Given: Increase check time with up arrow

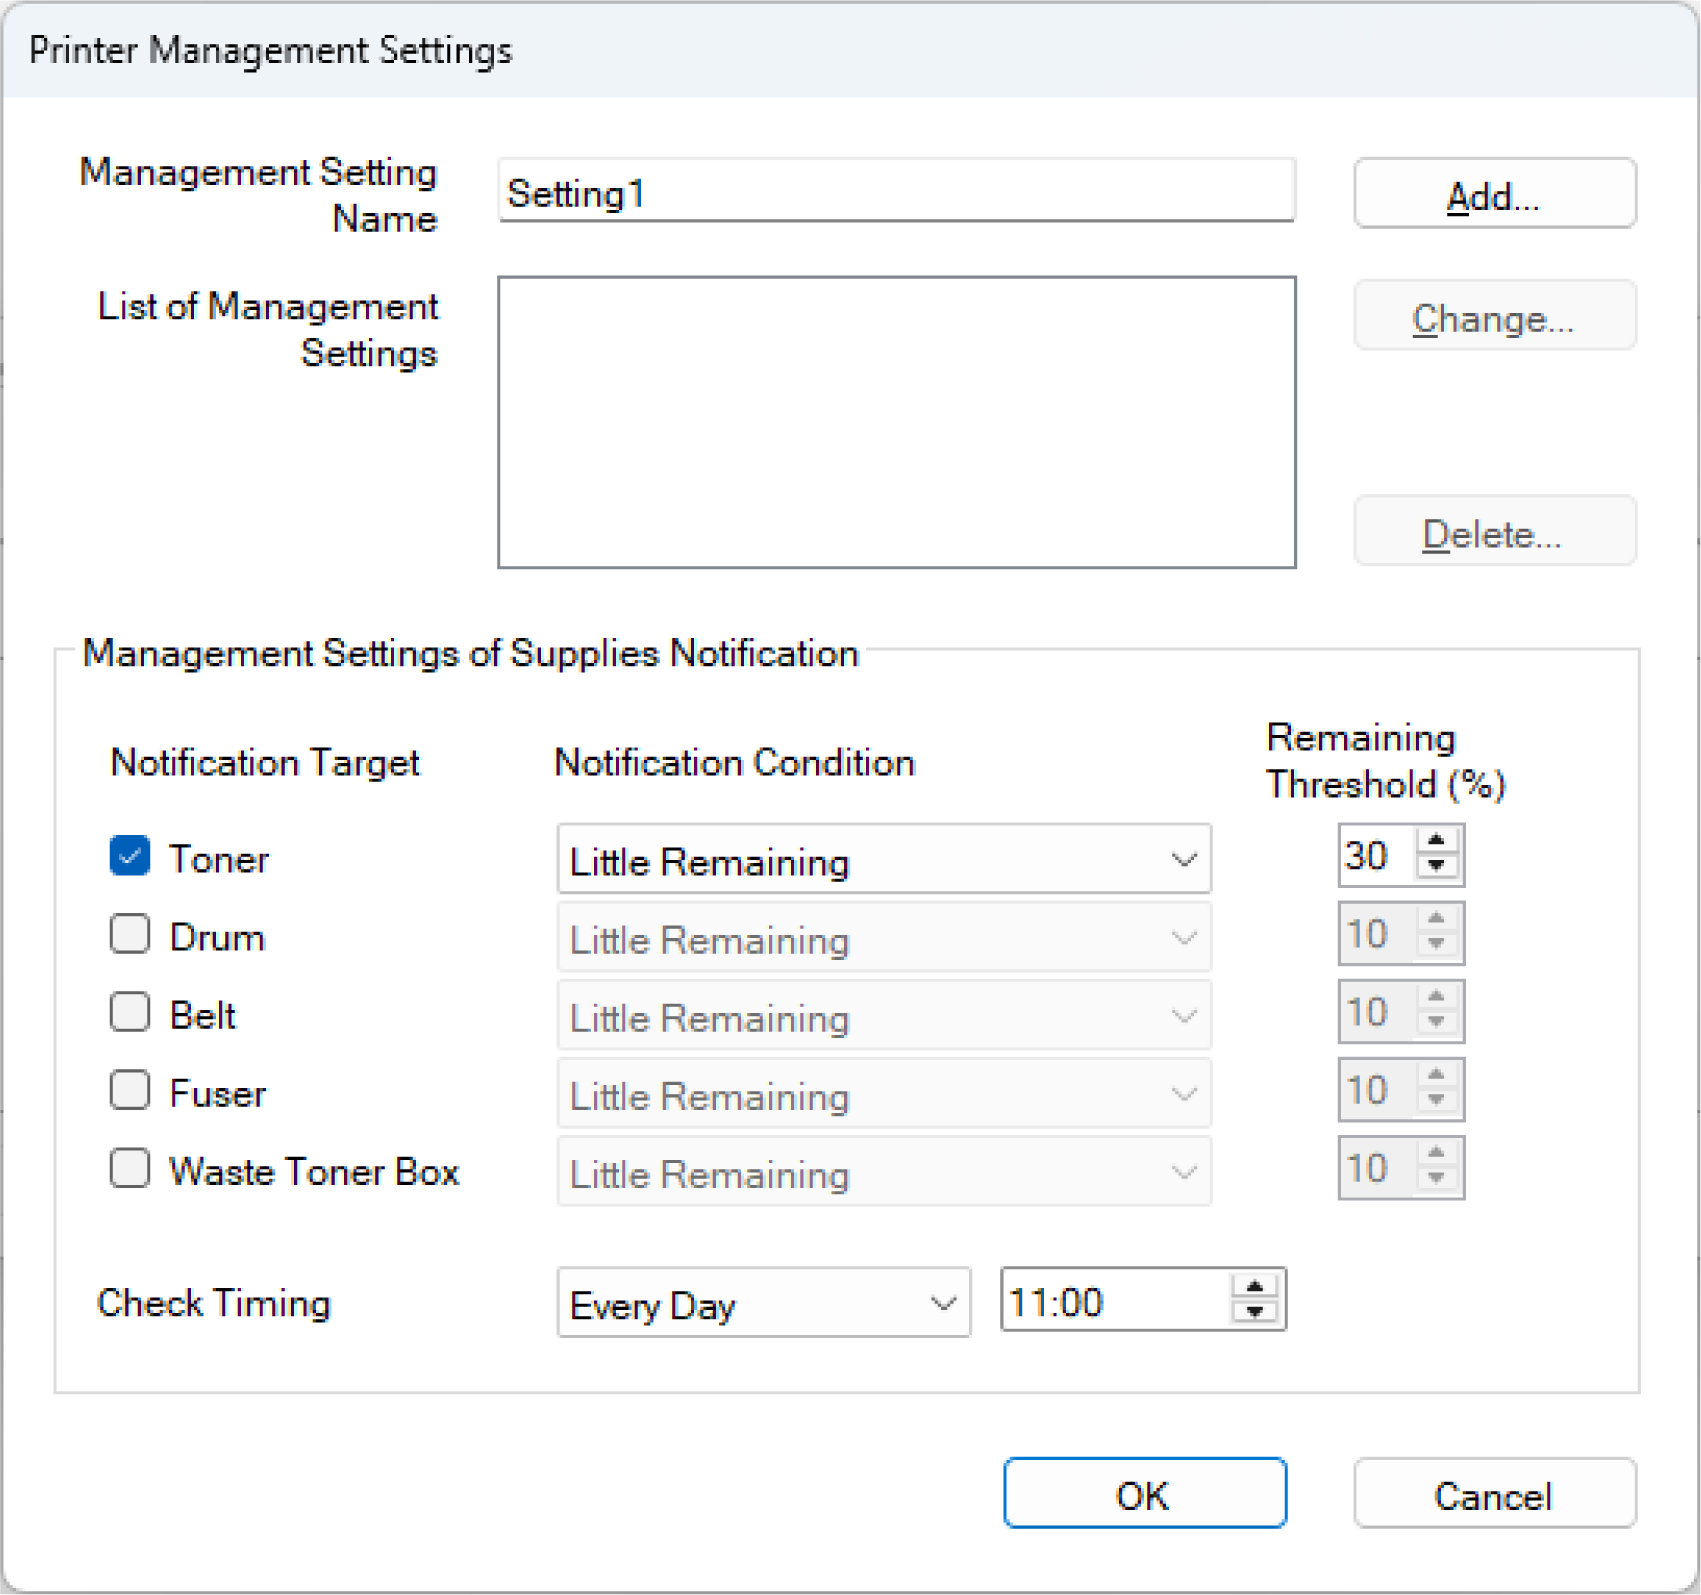Looking at the screenshot, I should (1255, 1288).
